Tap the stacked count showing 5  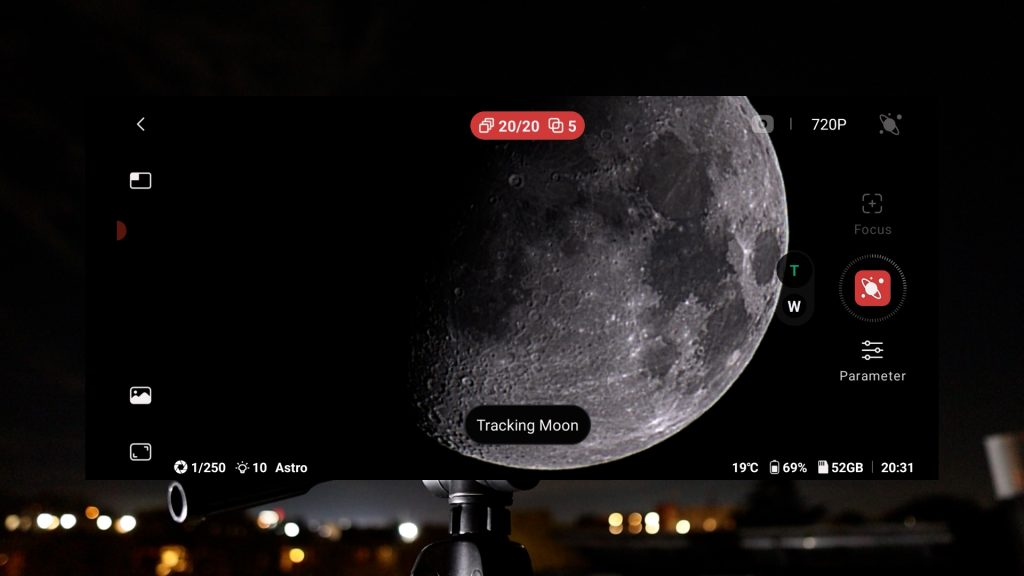(x=563, y=126)
